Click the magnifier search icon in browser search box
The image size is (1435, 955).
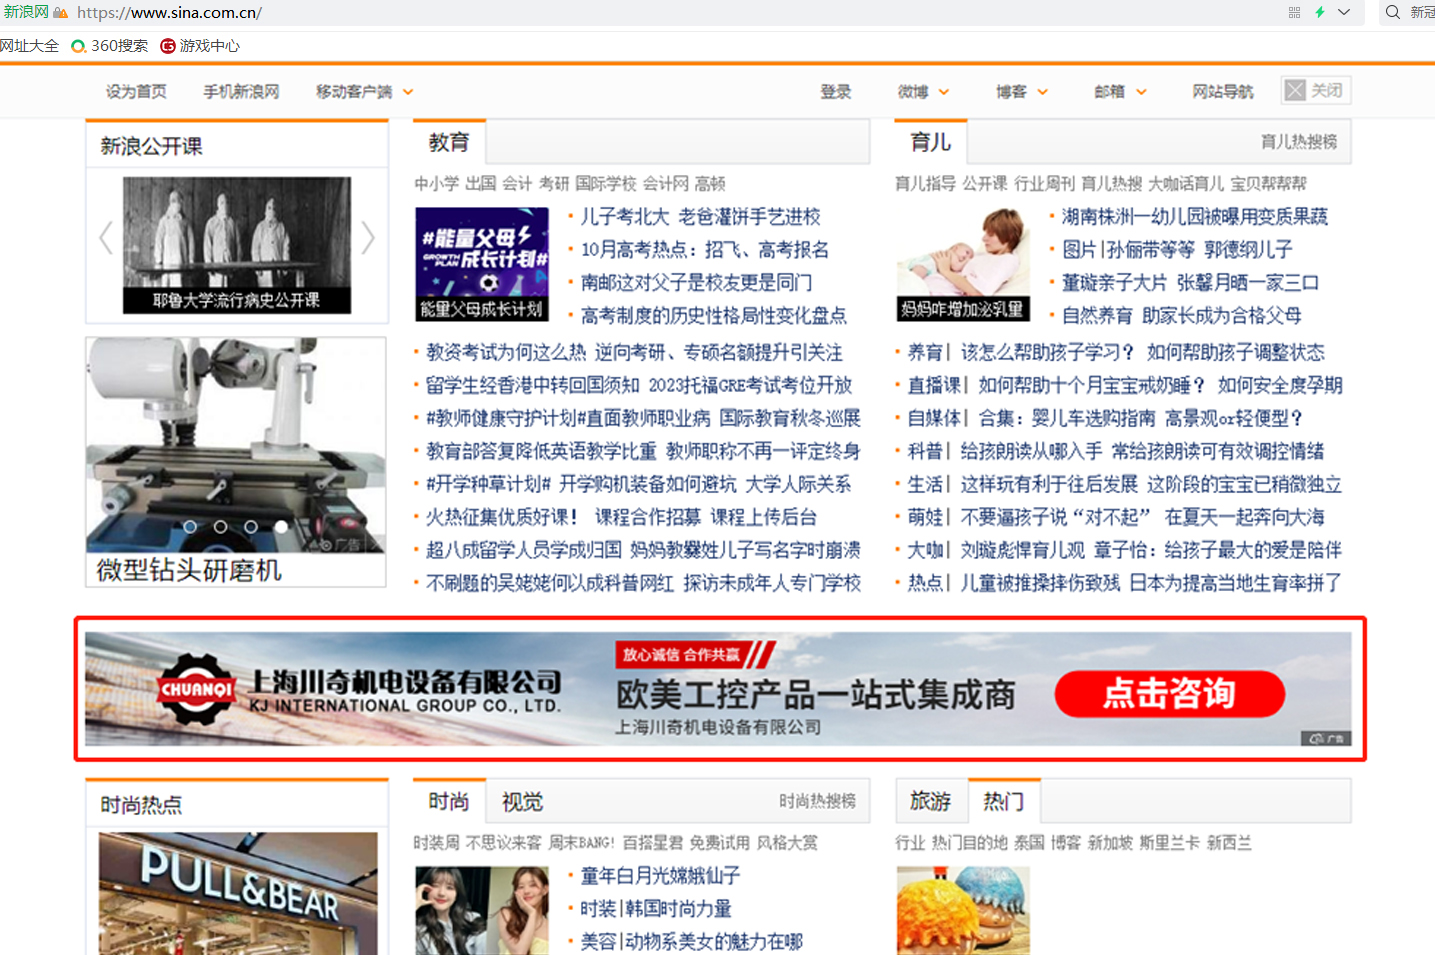[1392, 12]
